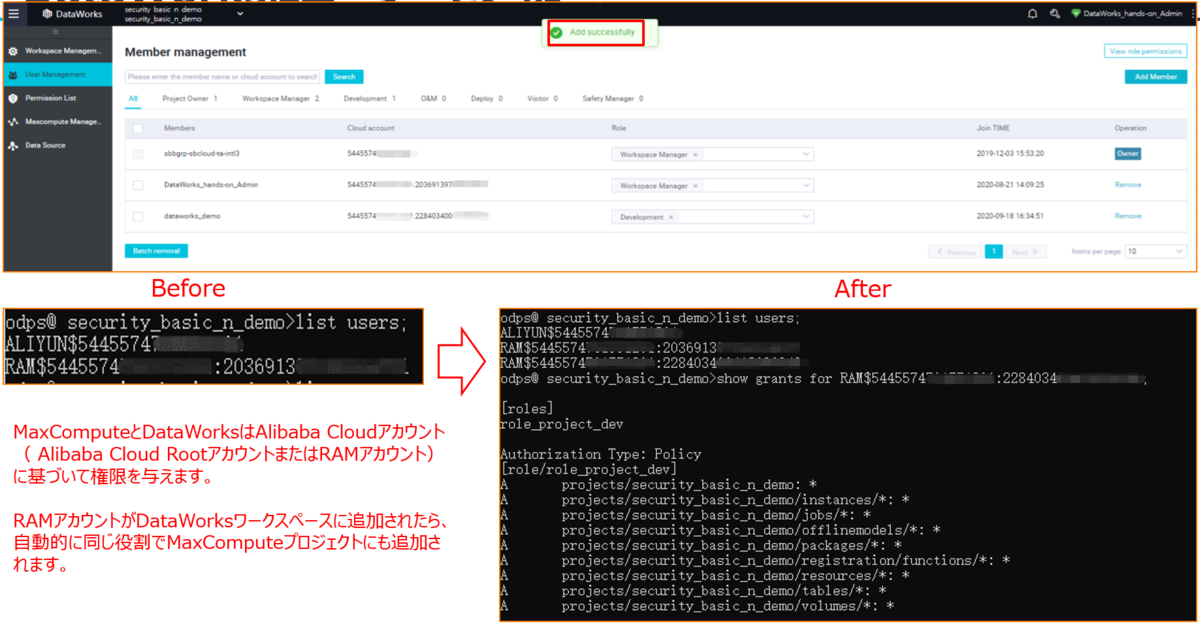The height and width of the screenshot is (626, 1200).
Task: Open the wrench settings icon
Action: (x=1055, y=14)
